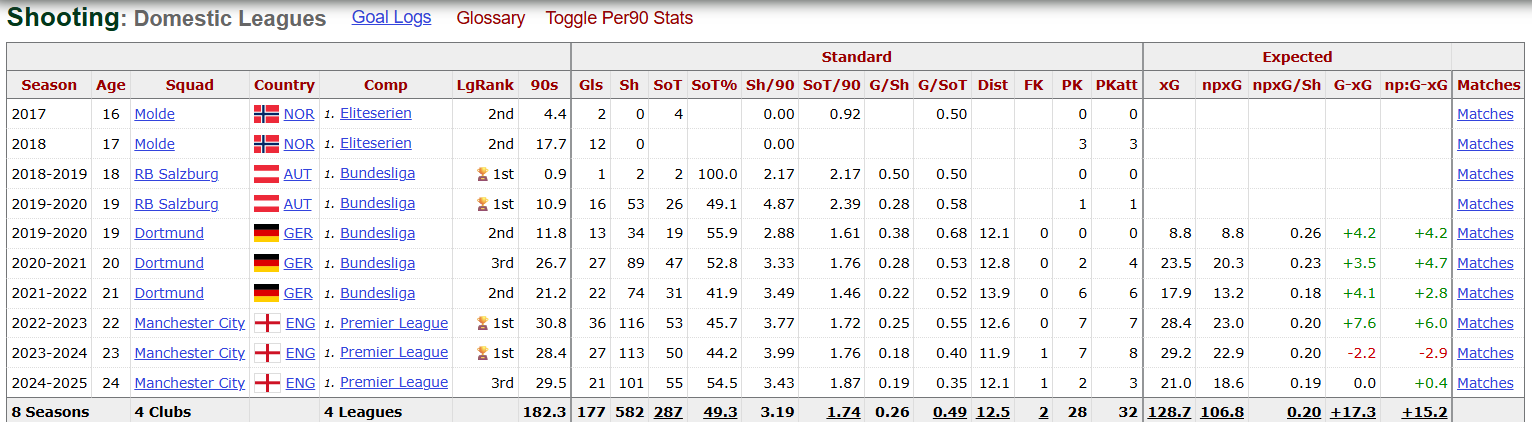The width and height of the screenshot is (1532, 422).
Task: Click the Austria flag in the 2018-2019 row
Action: pos(266,174)
